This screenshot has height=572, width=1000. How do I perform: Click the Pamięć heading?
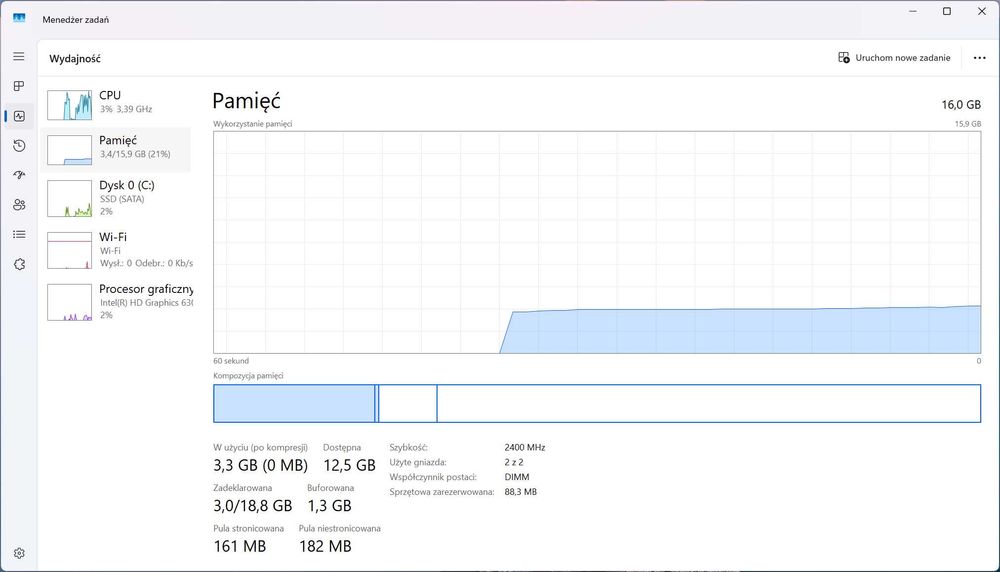(x=246, y=101)
